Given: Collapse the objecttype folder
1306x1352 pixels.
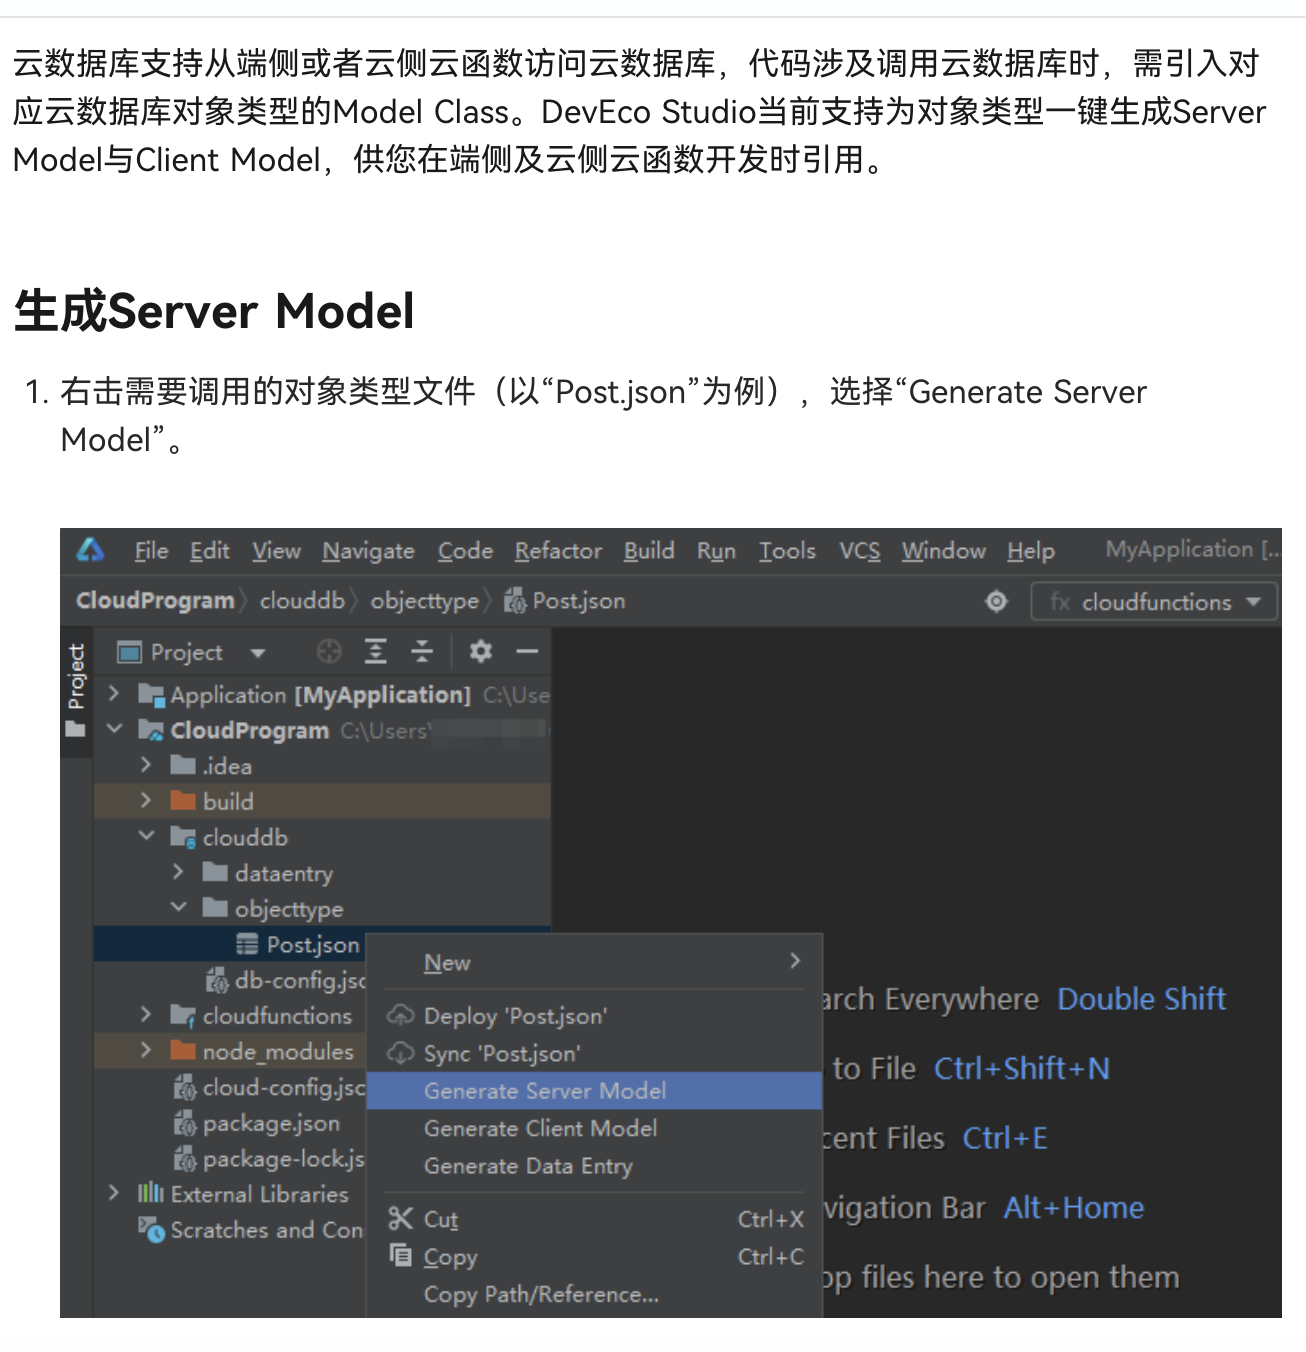Looking at the screenshot, I should (178, 907).
